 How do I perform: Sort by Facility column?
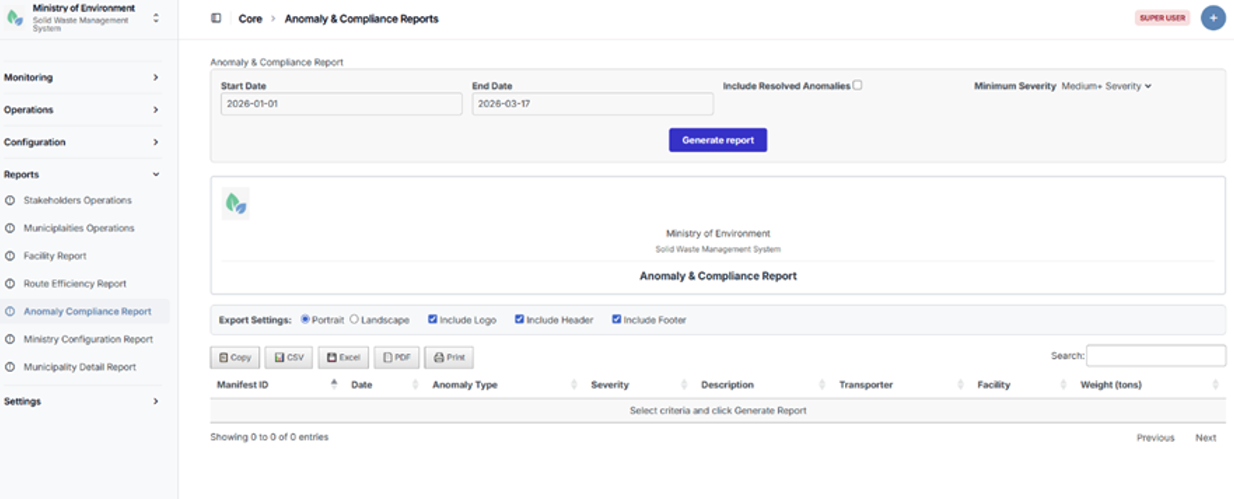click(x=1021, y=385)
